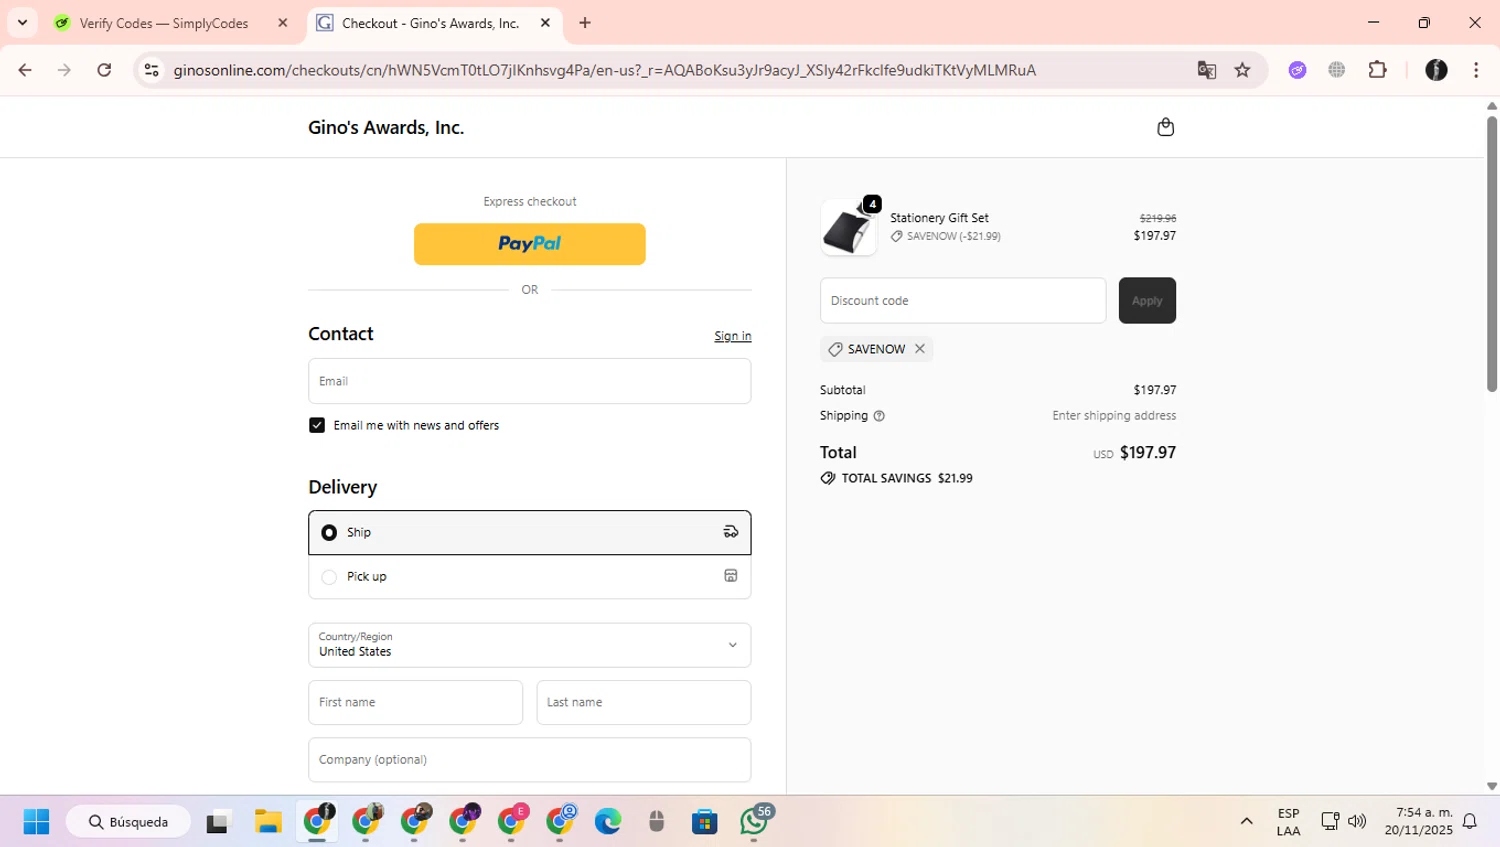
Task: Open WhatsApp from the taskbar
Action: [x=755, y=821]
